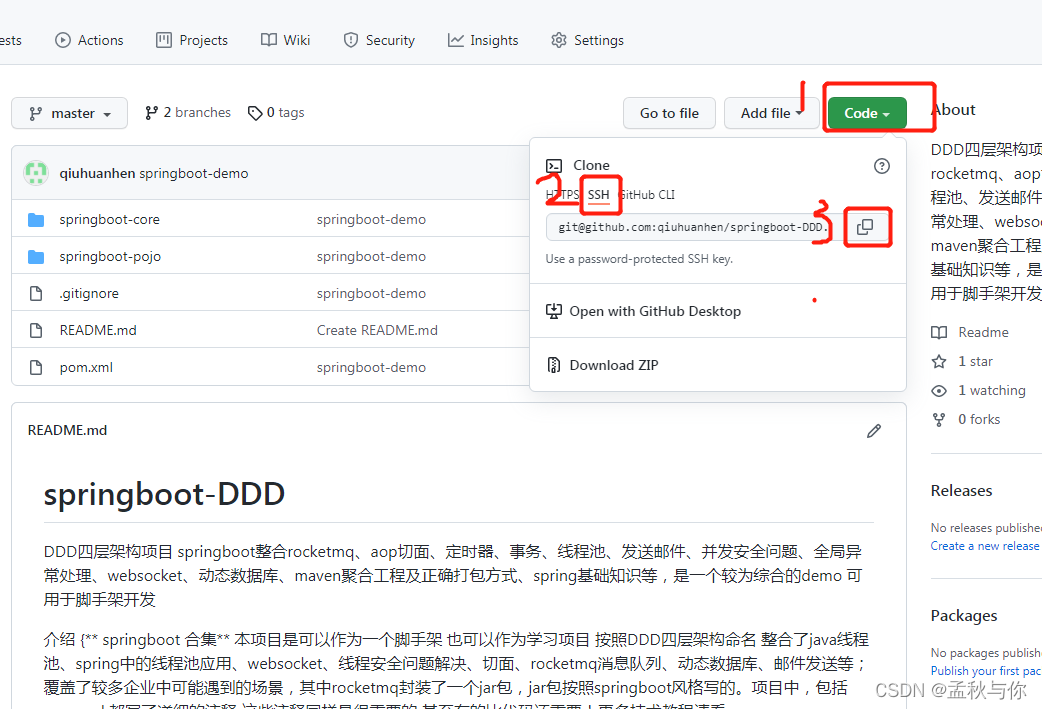Click the Insights graph icon
The width and height of the screenshot is (1042, 709).
455,40
